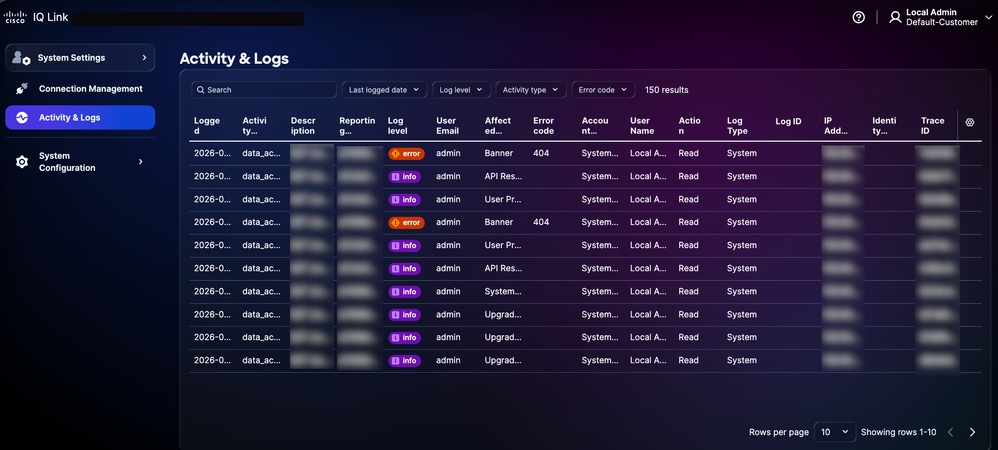998x450 pixels.
Task: Open the Local Admin user profile icon
Action: click(x=895, y=17)
